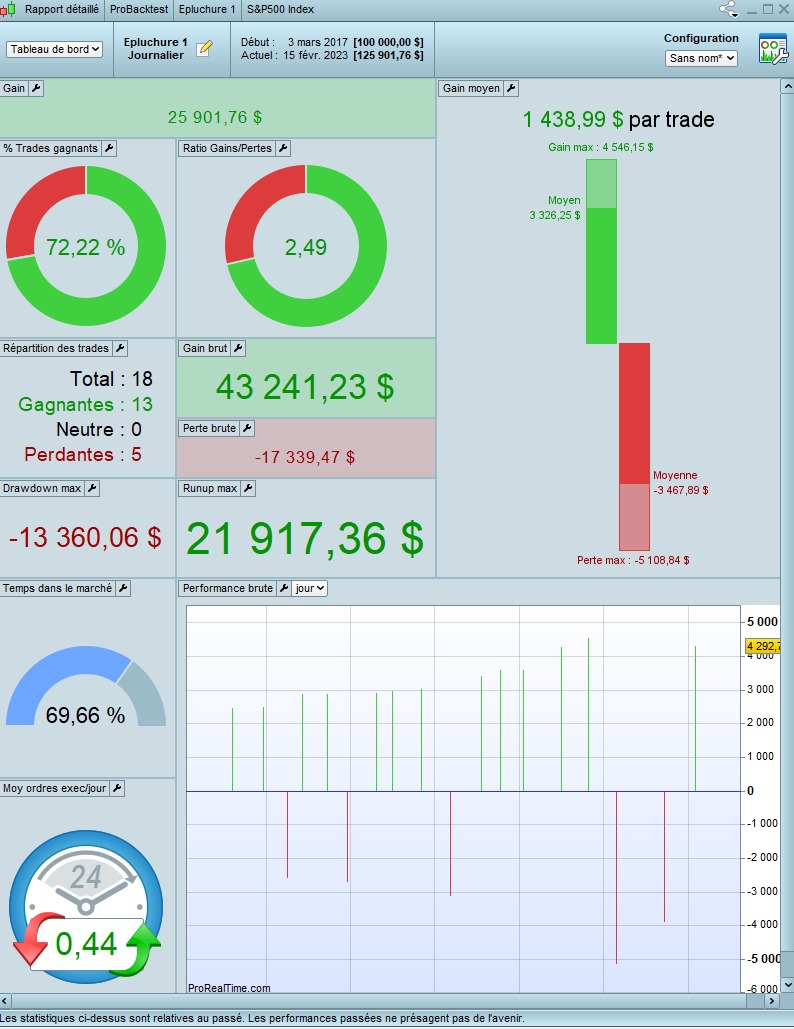This screenshot has width=794, height=1029.
Task: Click the Perte max : -5 108,84 $ label
Action: pos(633,560)
